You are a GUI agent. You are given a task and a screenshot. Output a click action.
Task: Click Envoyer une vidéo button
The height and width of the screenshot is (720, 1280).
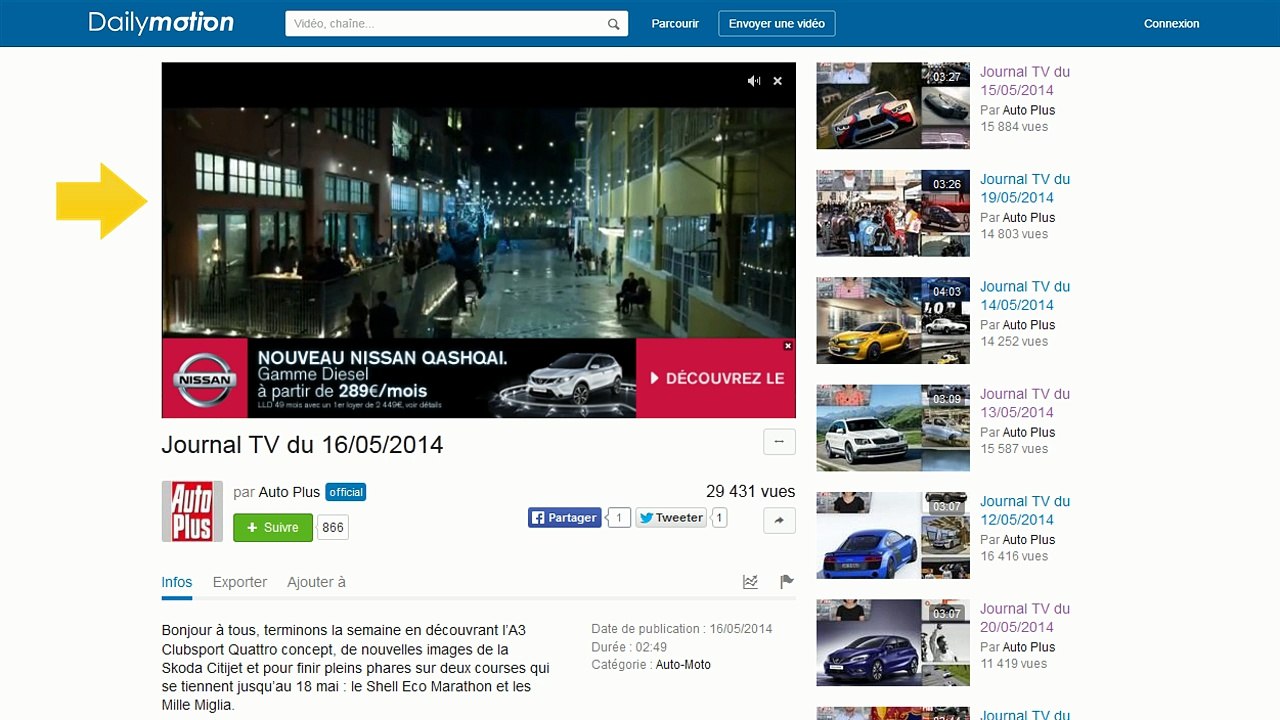pyautogui.click(x=777, y=24)
